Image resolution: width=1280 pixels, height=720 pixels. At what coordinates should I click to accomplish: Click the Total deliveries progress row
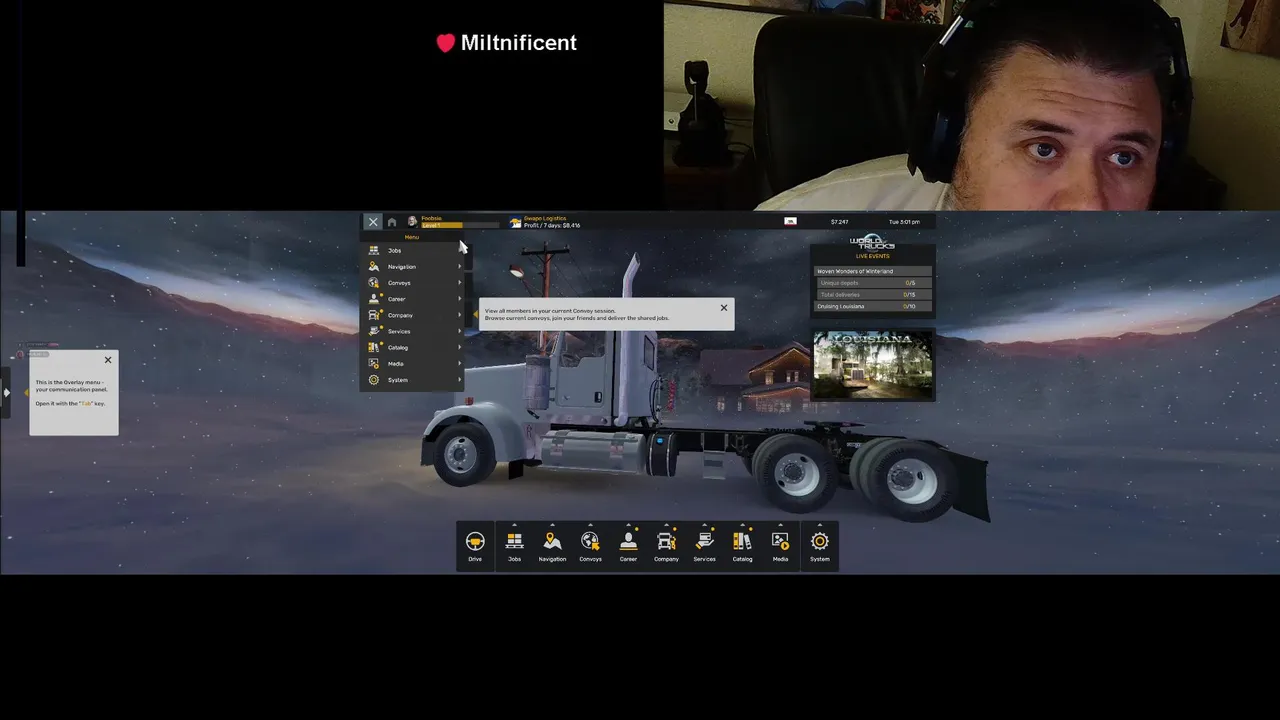(x=872, y=295)
